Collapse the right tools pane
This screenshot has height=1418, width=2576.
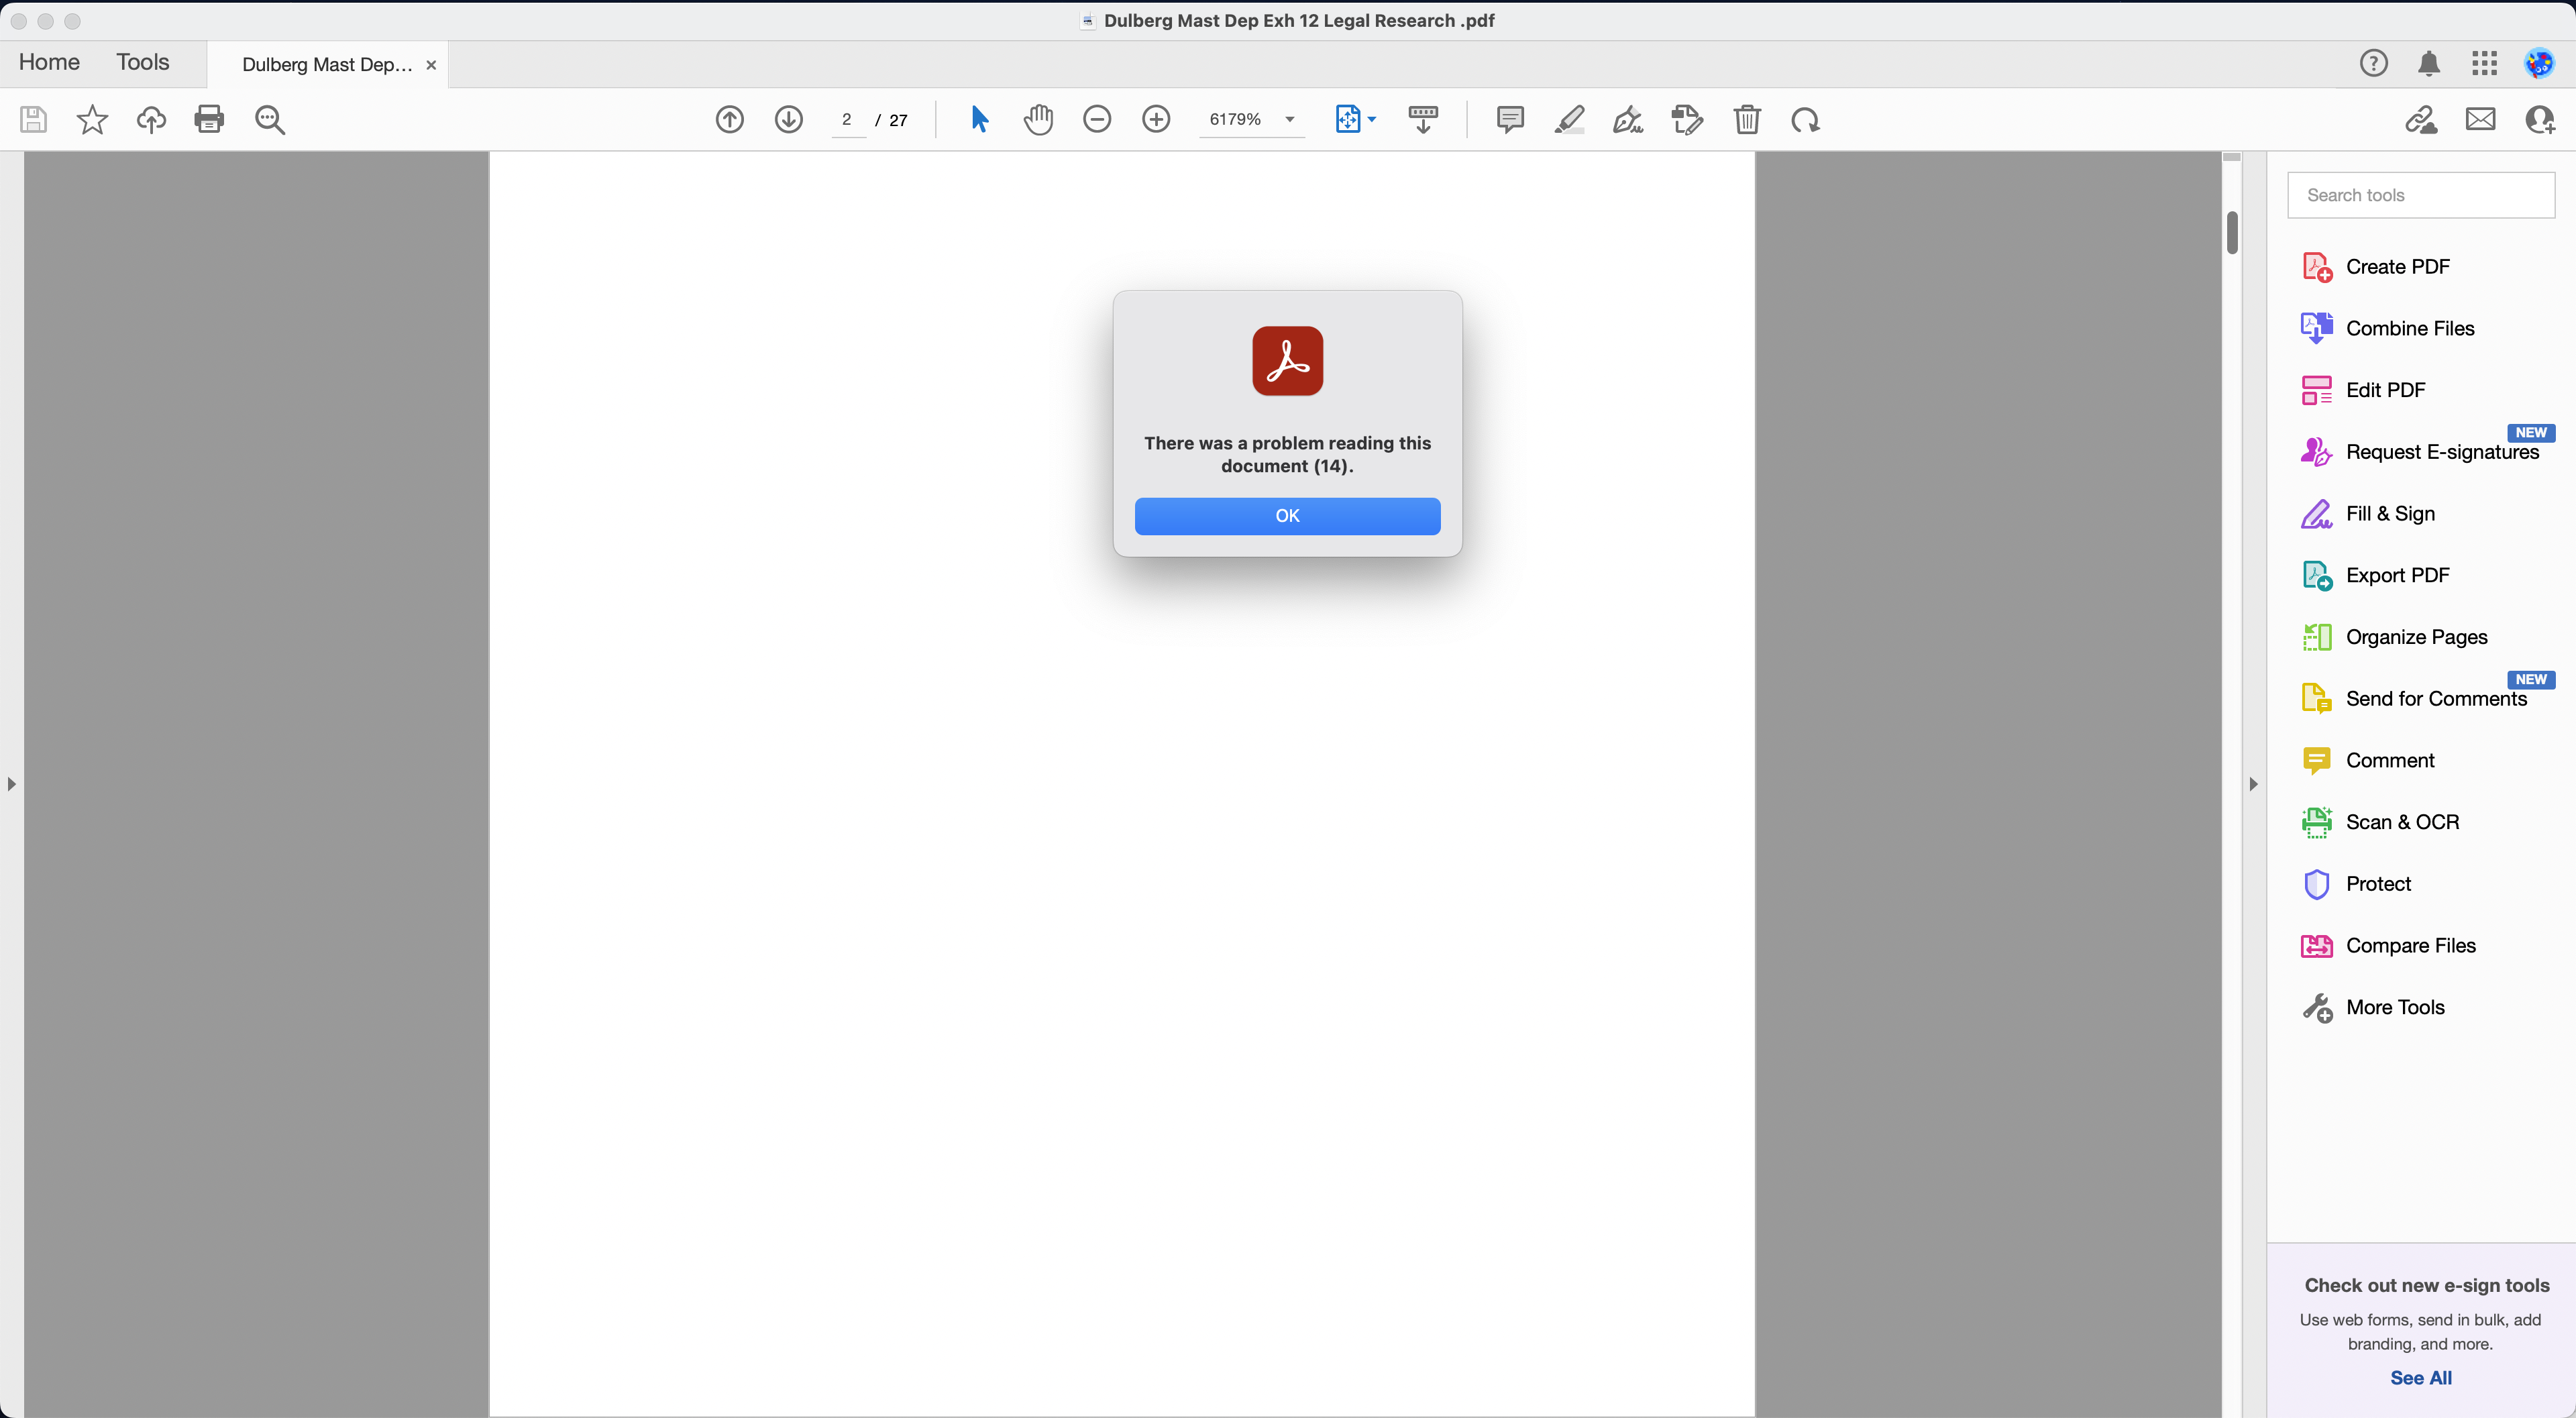tap(2253, 784)
